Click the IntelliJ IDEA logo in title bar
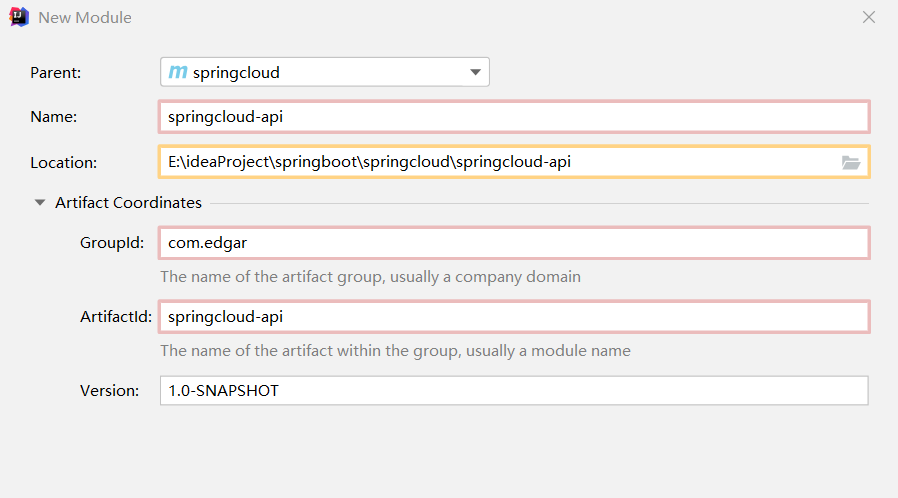 pos(19,17)
